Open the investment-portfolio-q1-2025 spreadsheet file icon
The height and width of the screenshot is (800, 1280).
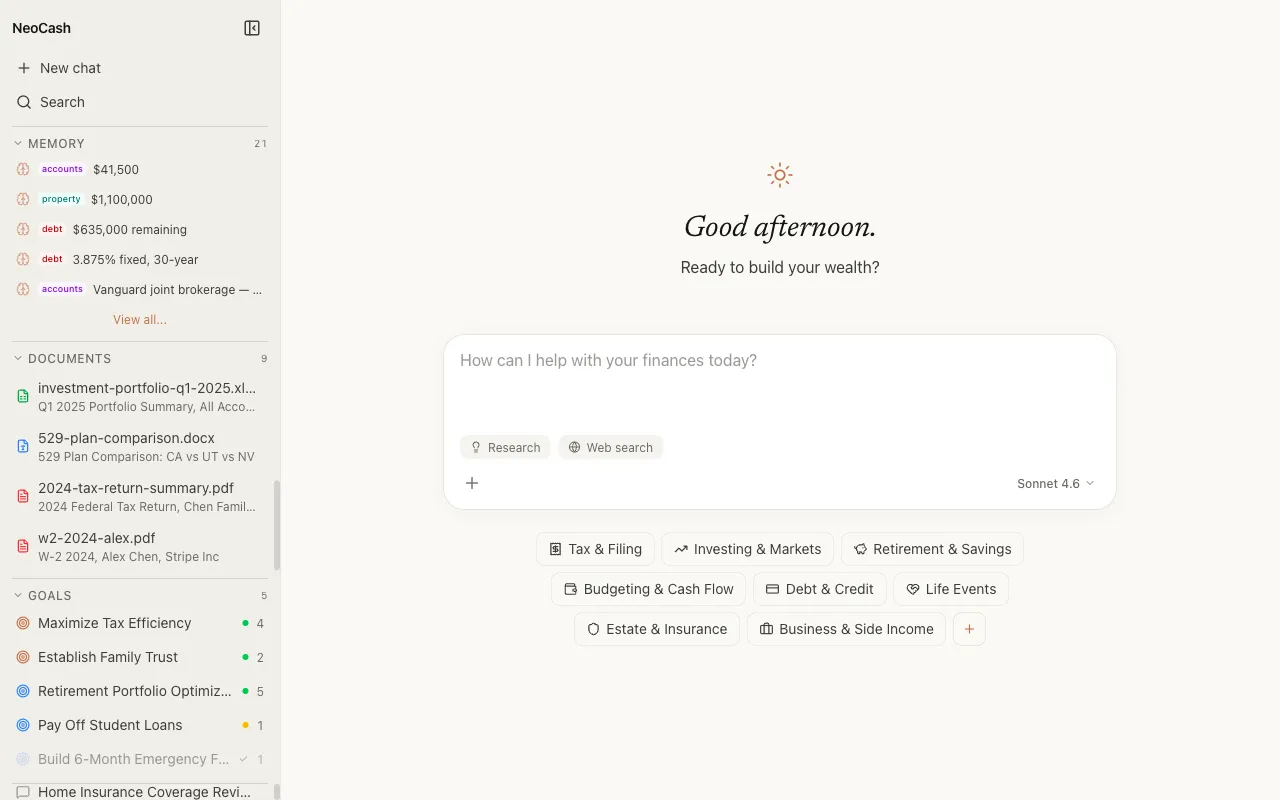[23, 396]
